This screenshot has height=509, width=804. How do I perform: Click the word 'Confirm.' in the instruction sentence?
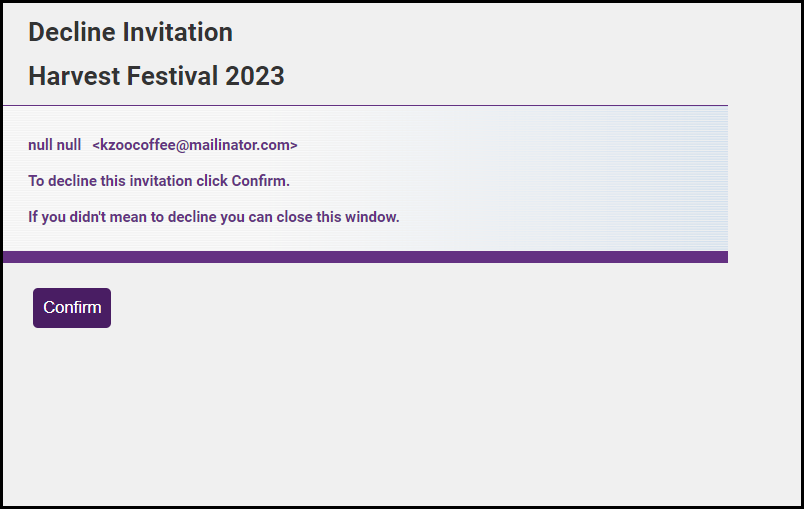tap(261, 181)
